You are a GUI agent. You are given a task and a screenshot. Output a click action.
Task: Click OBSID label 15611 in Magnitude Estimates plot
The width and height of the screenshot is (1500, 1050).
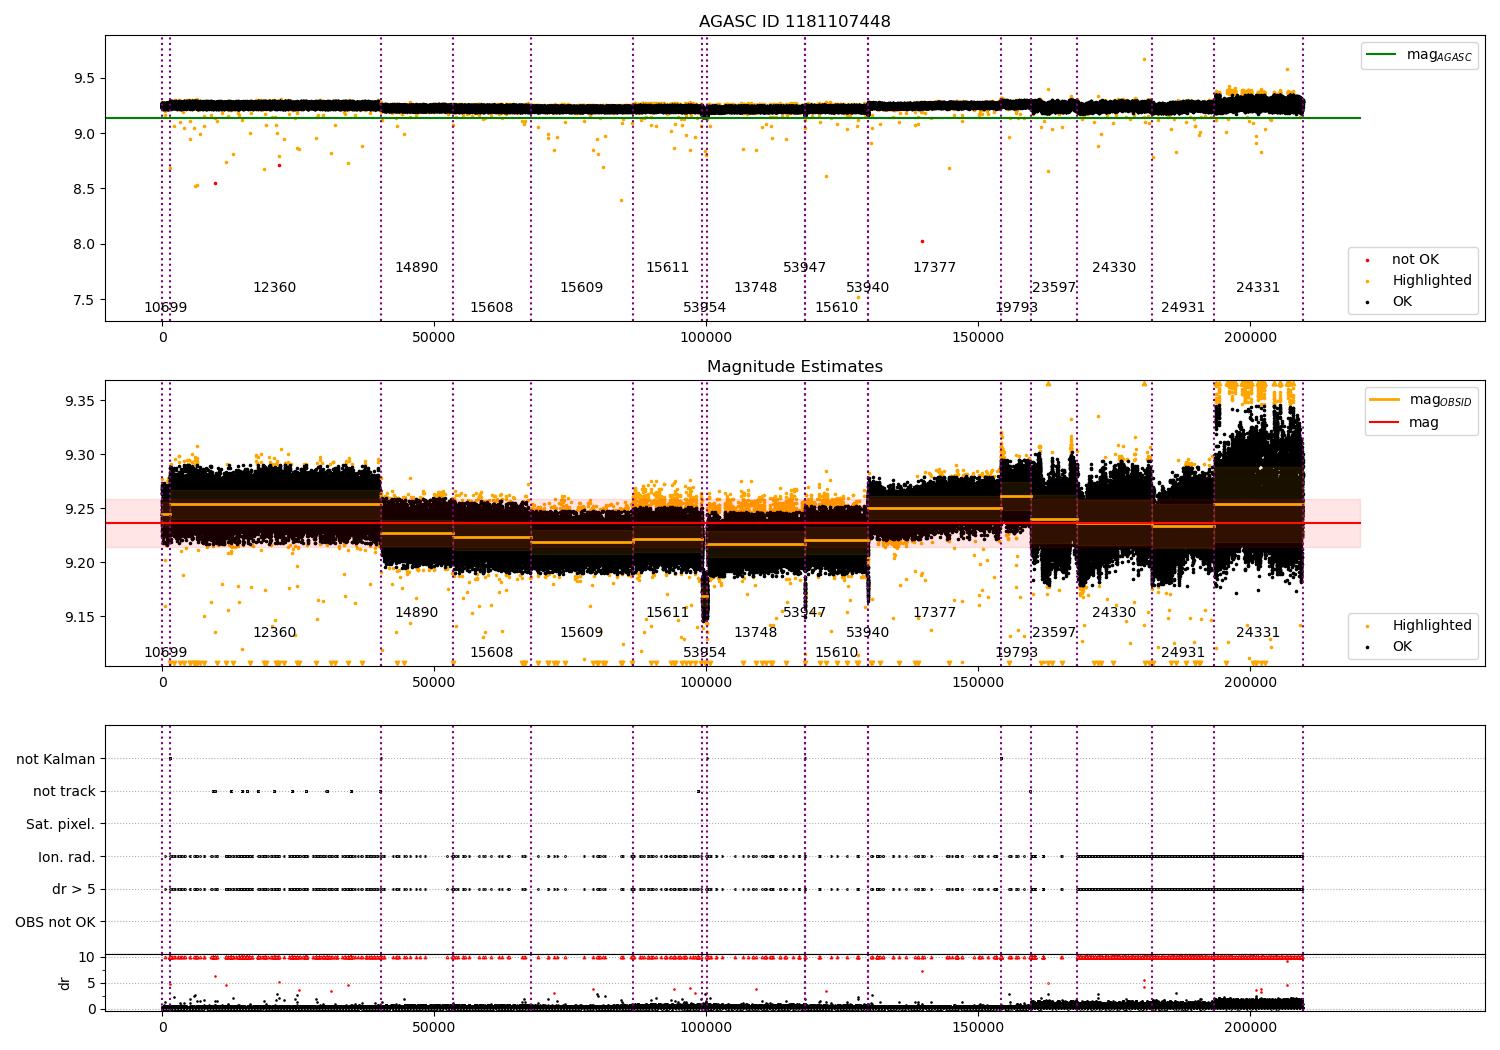(667, 613)
